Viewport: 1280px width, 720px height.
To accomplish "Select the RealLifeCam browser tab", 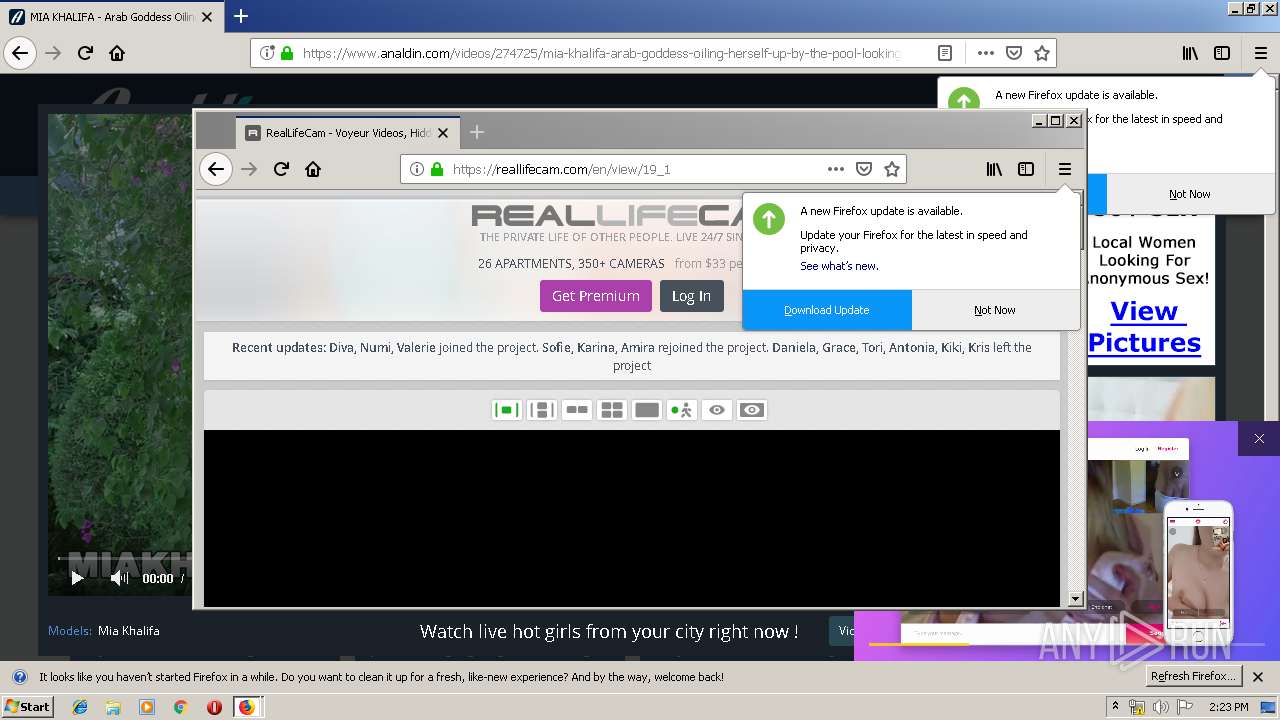I will click(x=348, y=132).
